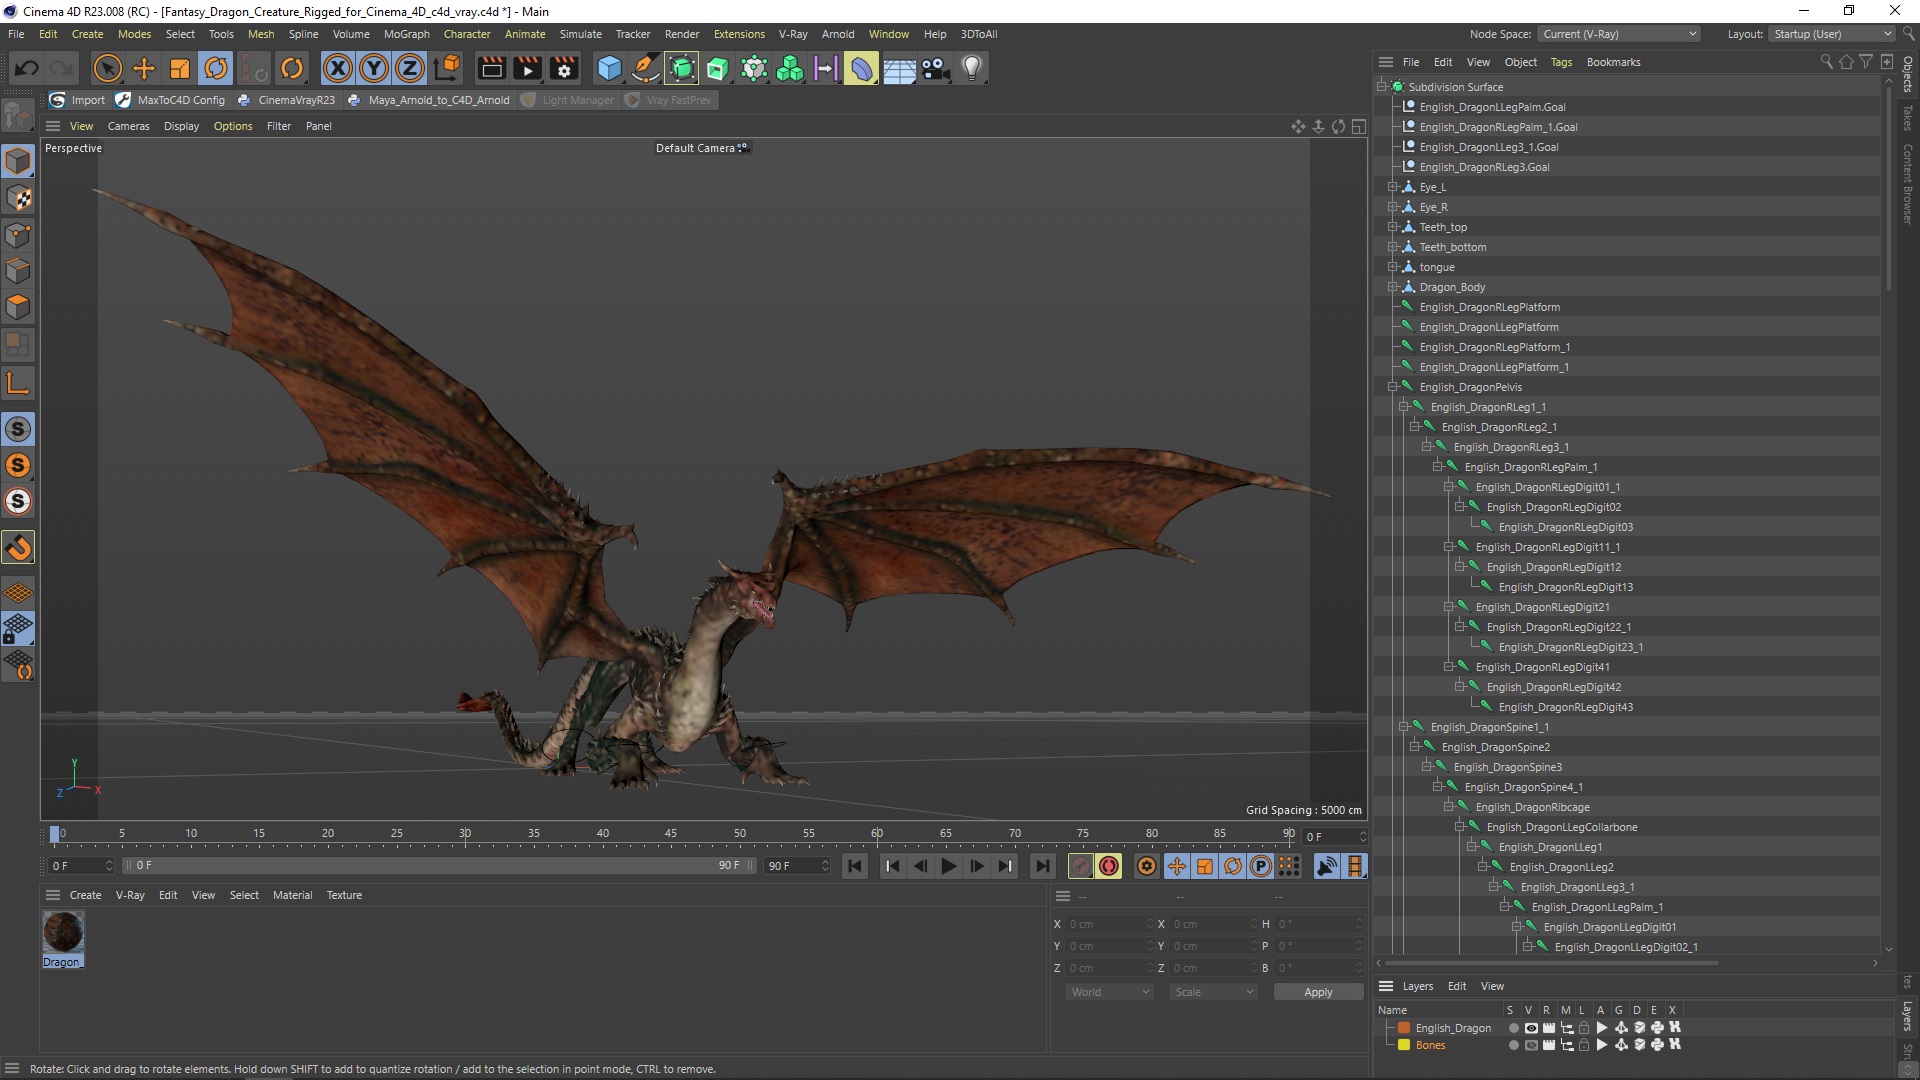
Task: Click frame 45 on timeline ruler
Action: point(671,834)
